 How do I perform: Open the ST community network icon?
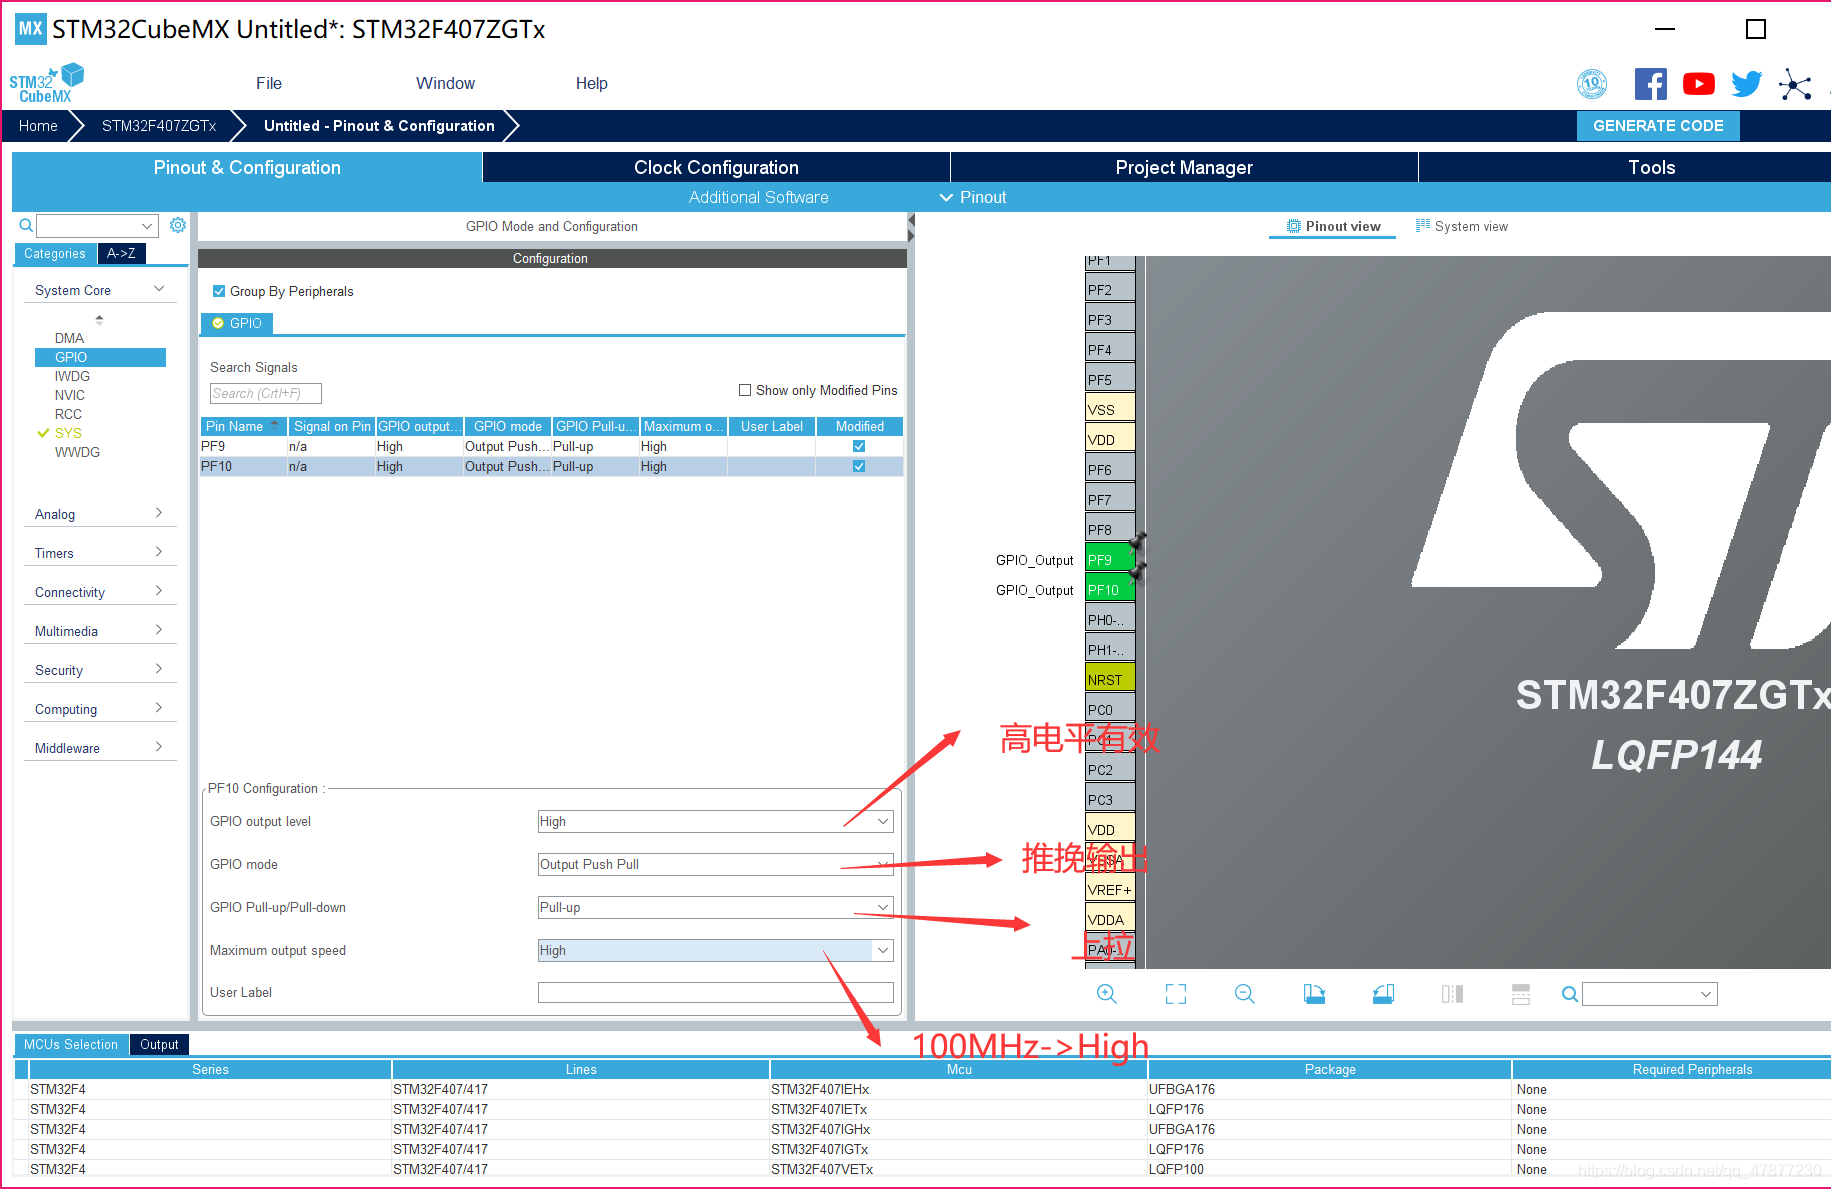tap(1795, 84)
